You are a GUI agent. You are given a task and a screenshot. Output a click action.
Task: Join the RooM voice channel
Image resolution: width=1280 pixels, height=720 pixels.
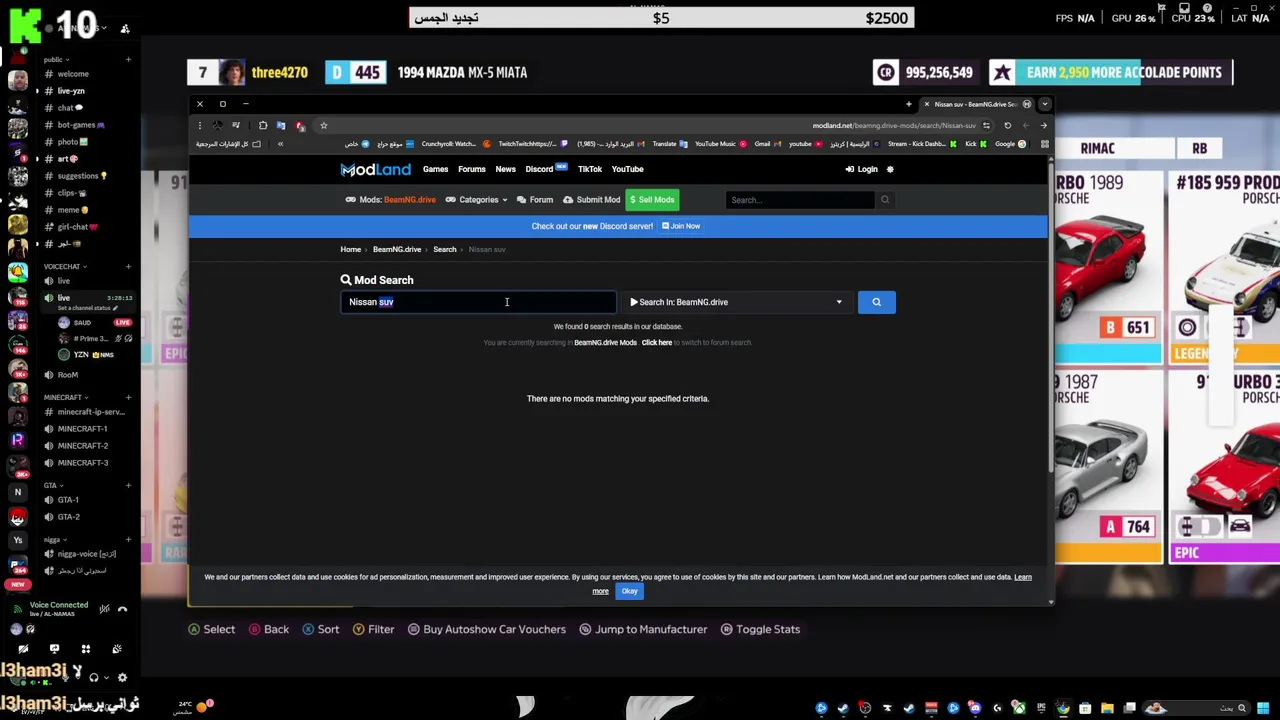(x=67, y=375)
